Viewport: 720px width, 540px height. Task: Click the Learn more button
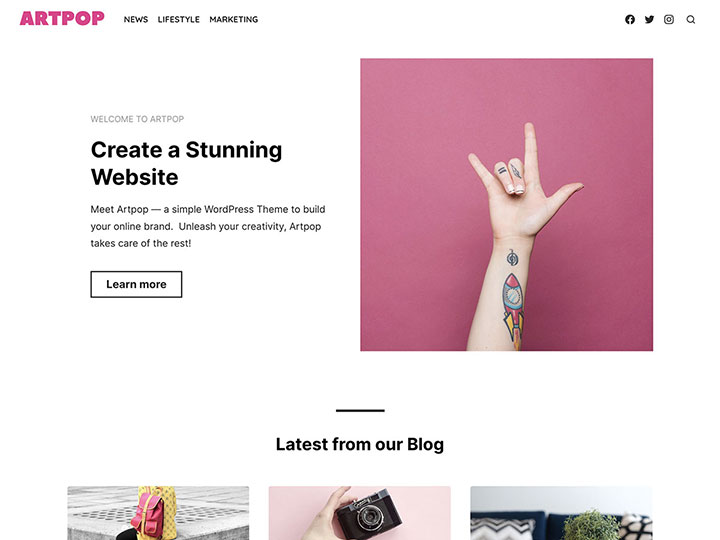(x=136, y=284)
